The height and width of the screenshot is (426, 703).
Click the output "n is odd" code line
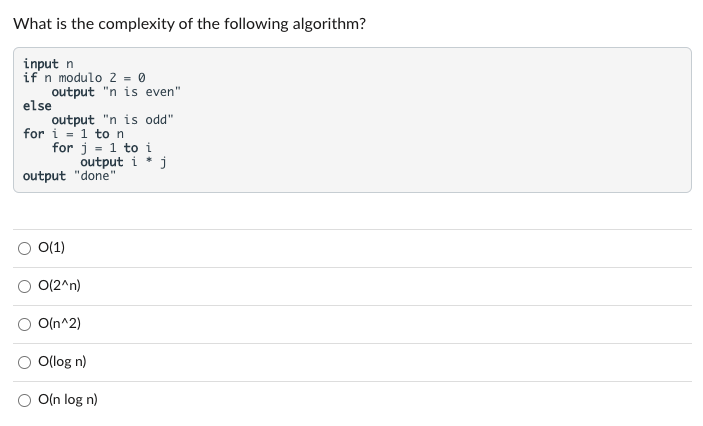point(113,120)
